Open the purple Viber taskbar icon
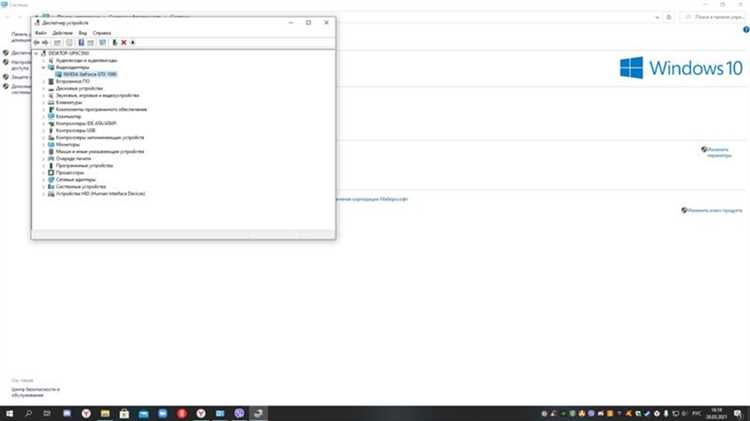This screenshot has height=421, width=750. point(239,413)
